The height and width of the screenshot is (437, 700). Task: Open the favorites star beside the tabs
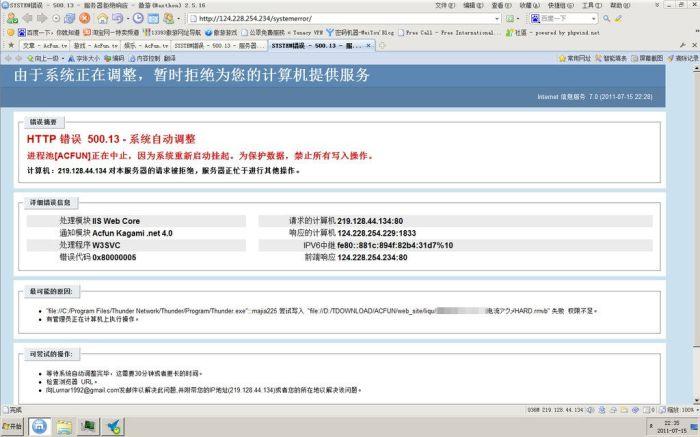pyautogui.click(x=11, y=45)
